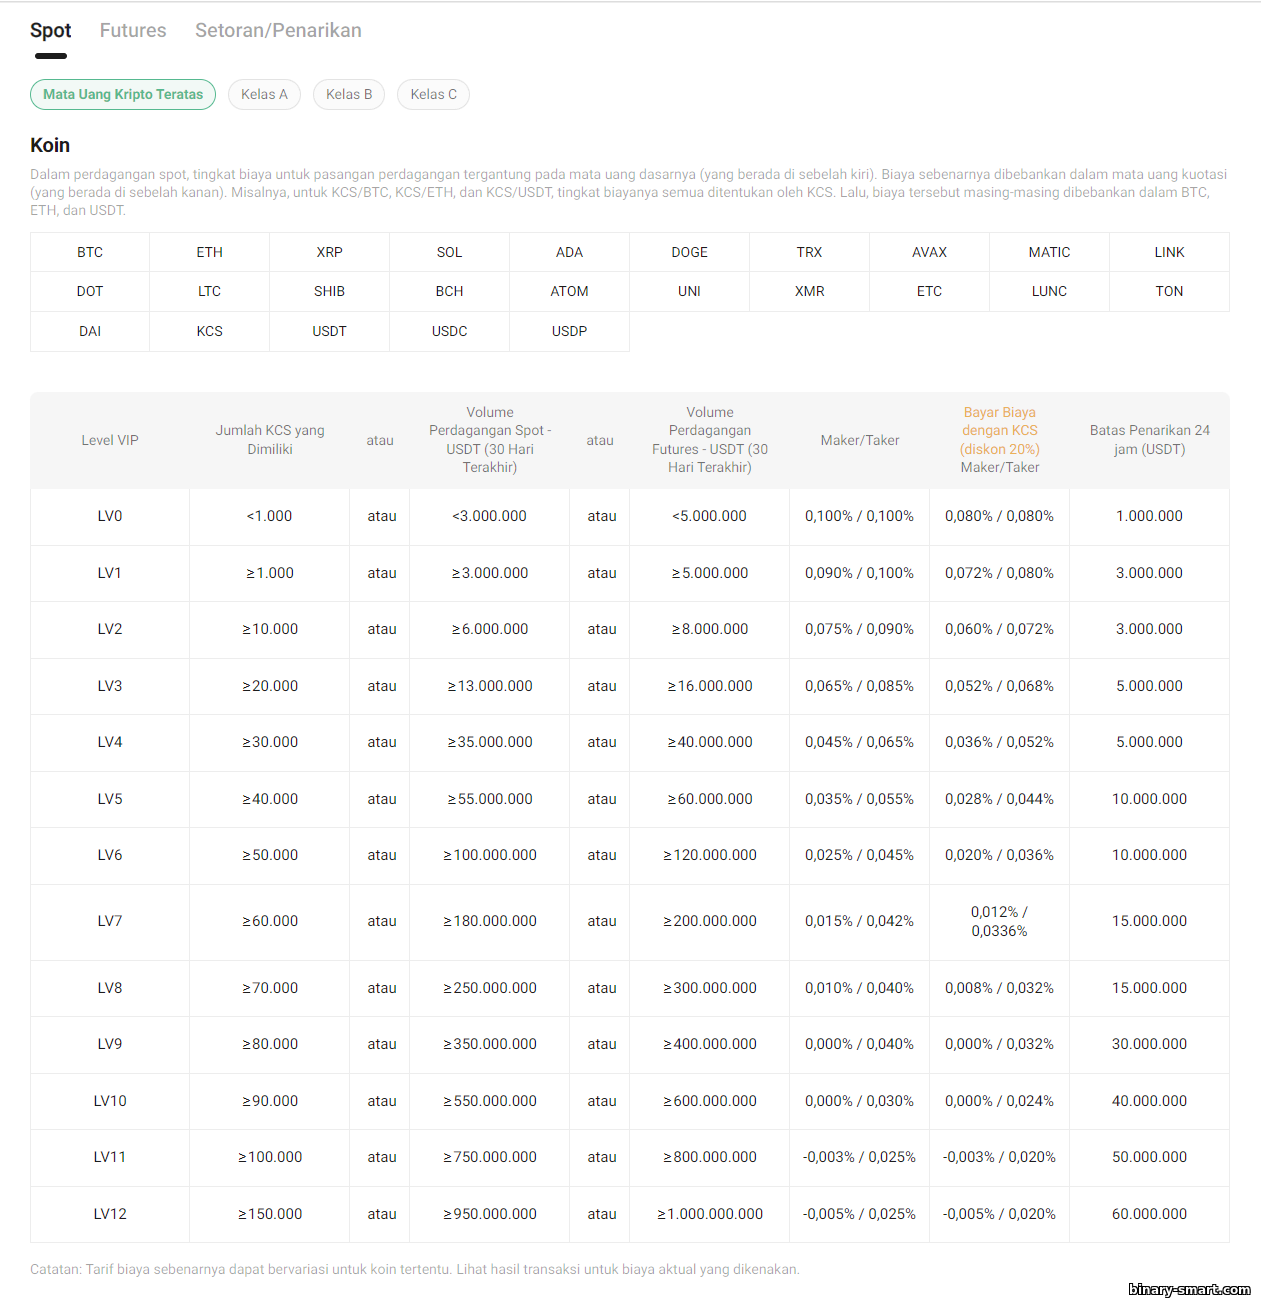Click the LV3 row label
Viewport: 1261px width, 1308px height.
(110, 686)
